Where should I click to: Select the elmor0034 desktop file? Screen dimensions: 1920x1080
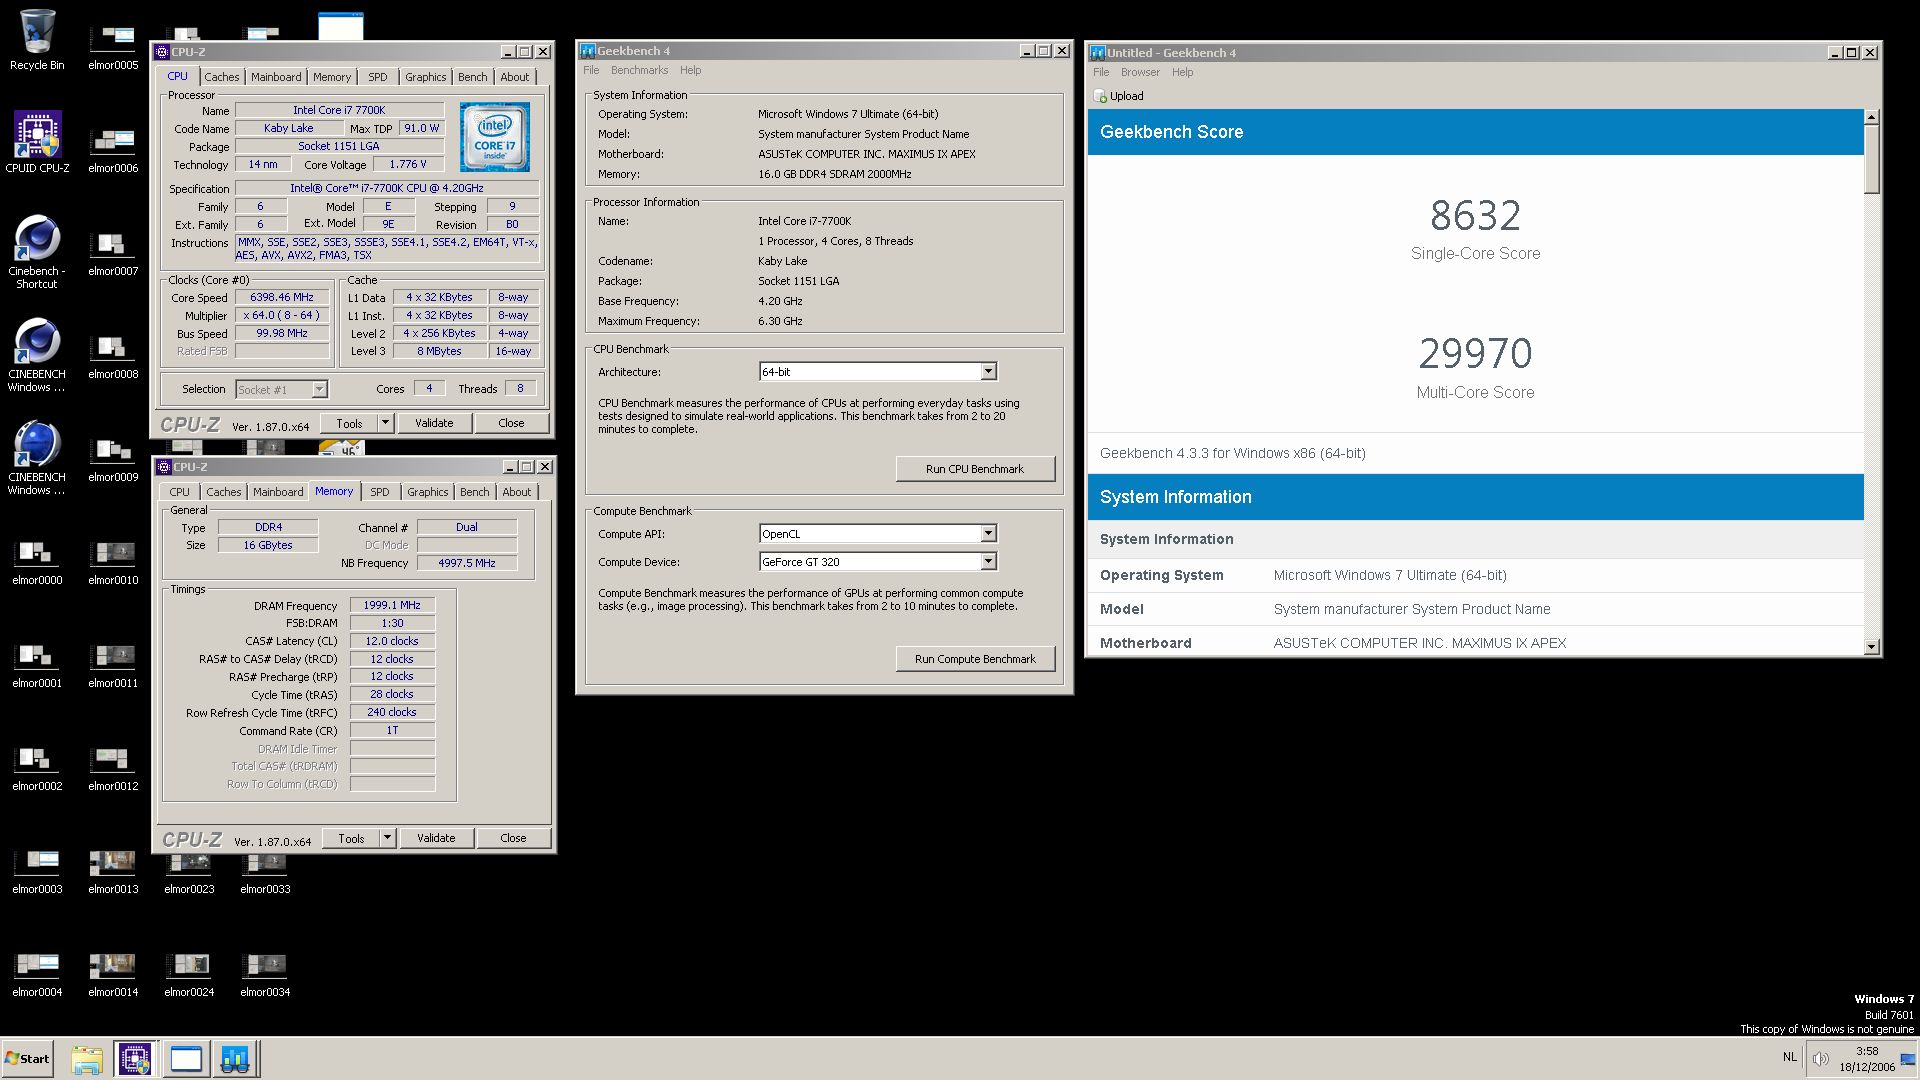coord(265,974)
